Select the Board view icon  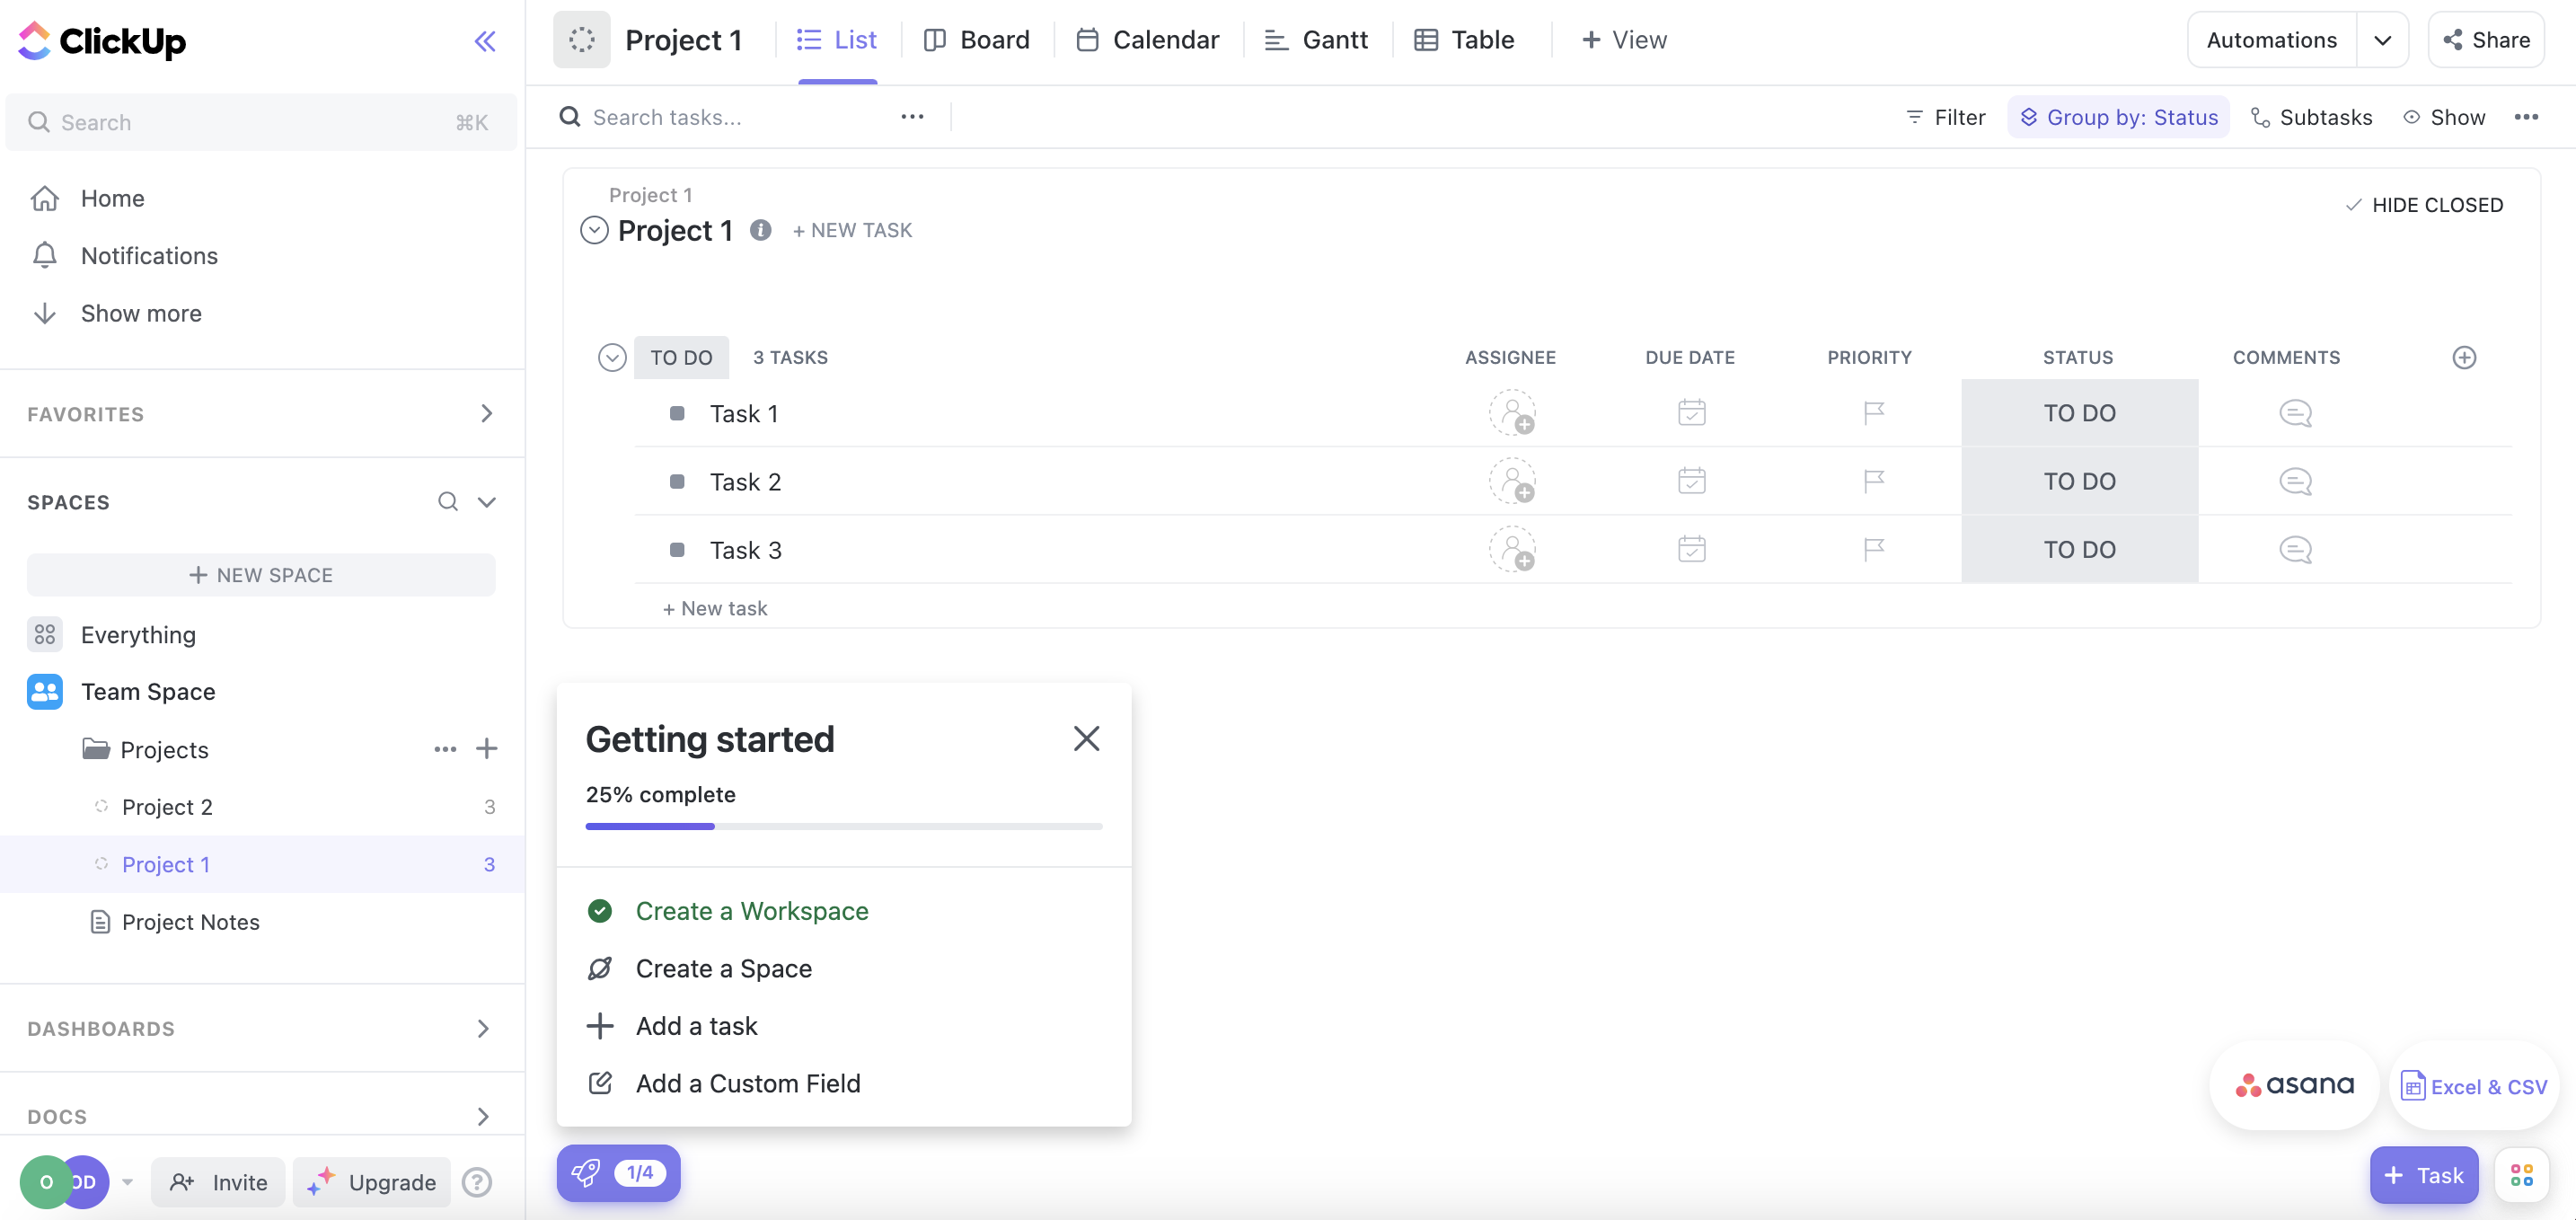(936, 39)
